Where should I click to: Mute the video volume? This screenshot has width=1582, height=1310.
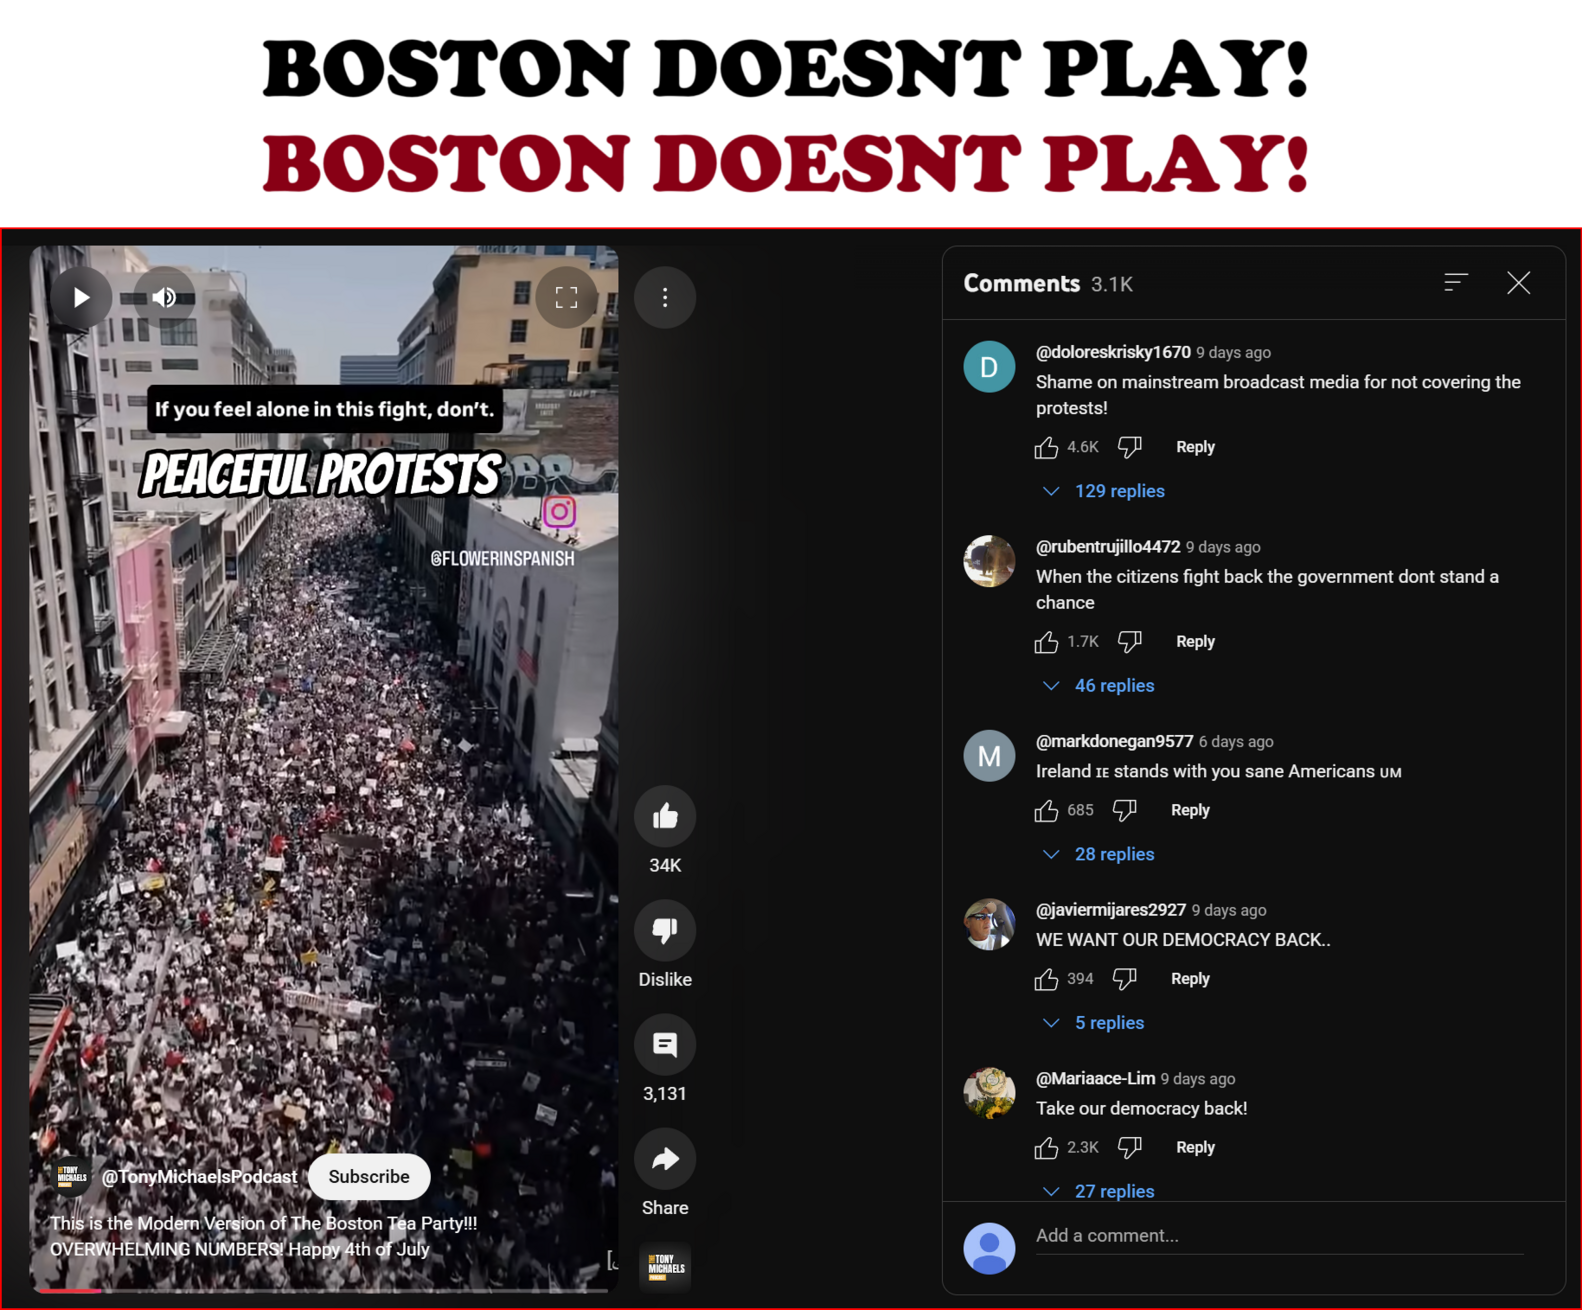click(165, 297)
